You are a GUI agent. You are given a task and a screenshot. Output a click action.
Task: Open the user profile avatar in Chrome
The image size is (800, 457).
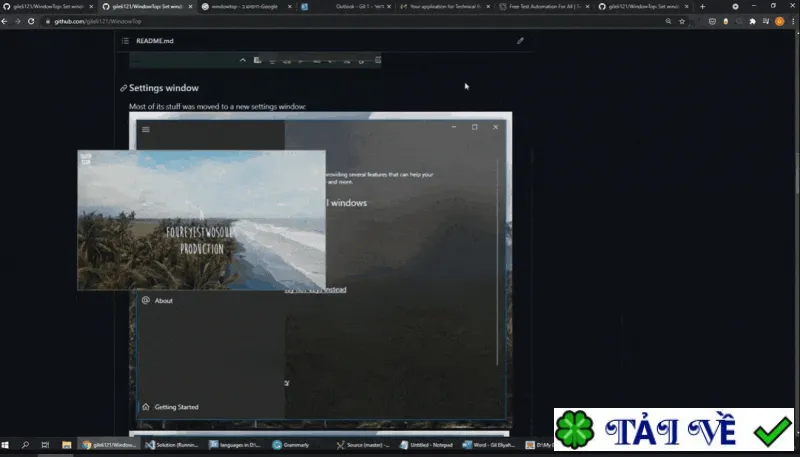click(x=779, y=21)
